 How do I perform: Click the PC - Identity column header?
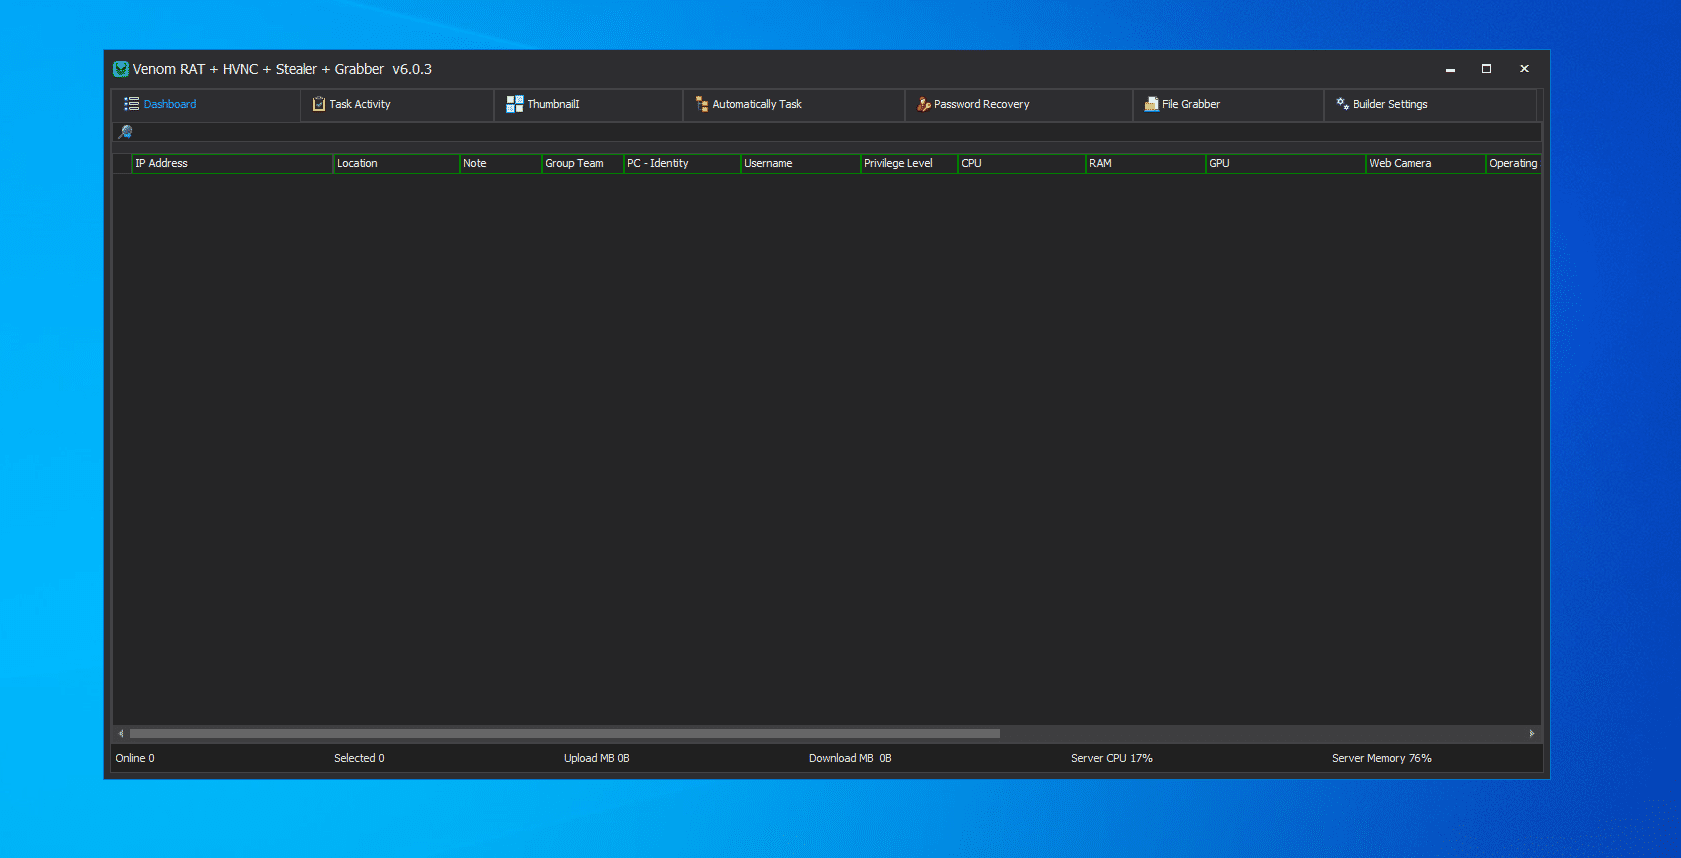682,163
